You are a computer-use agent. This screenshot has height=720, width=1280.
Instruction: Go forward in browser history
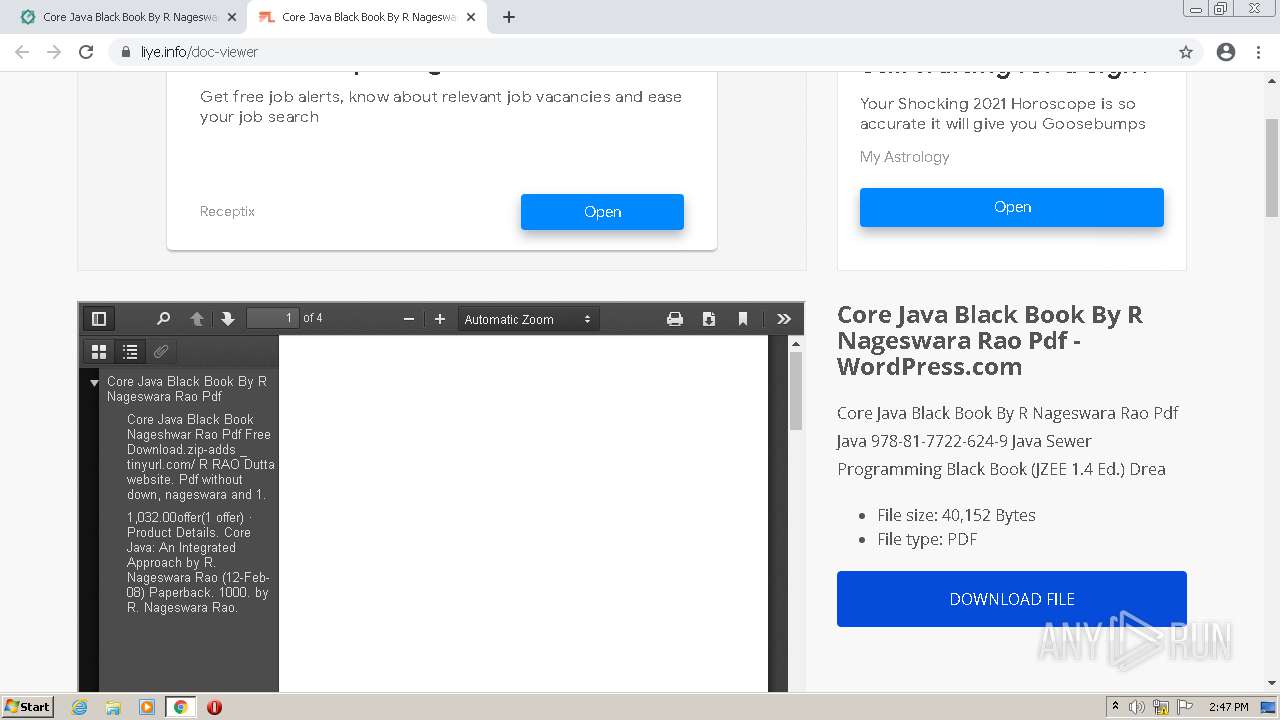tap(54, 52)
